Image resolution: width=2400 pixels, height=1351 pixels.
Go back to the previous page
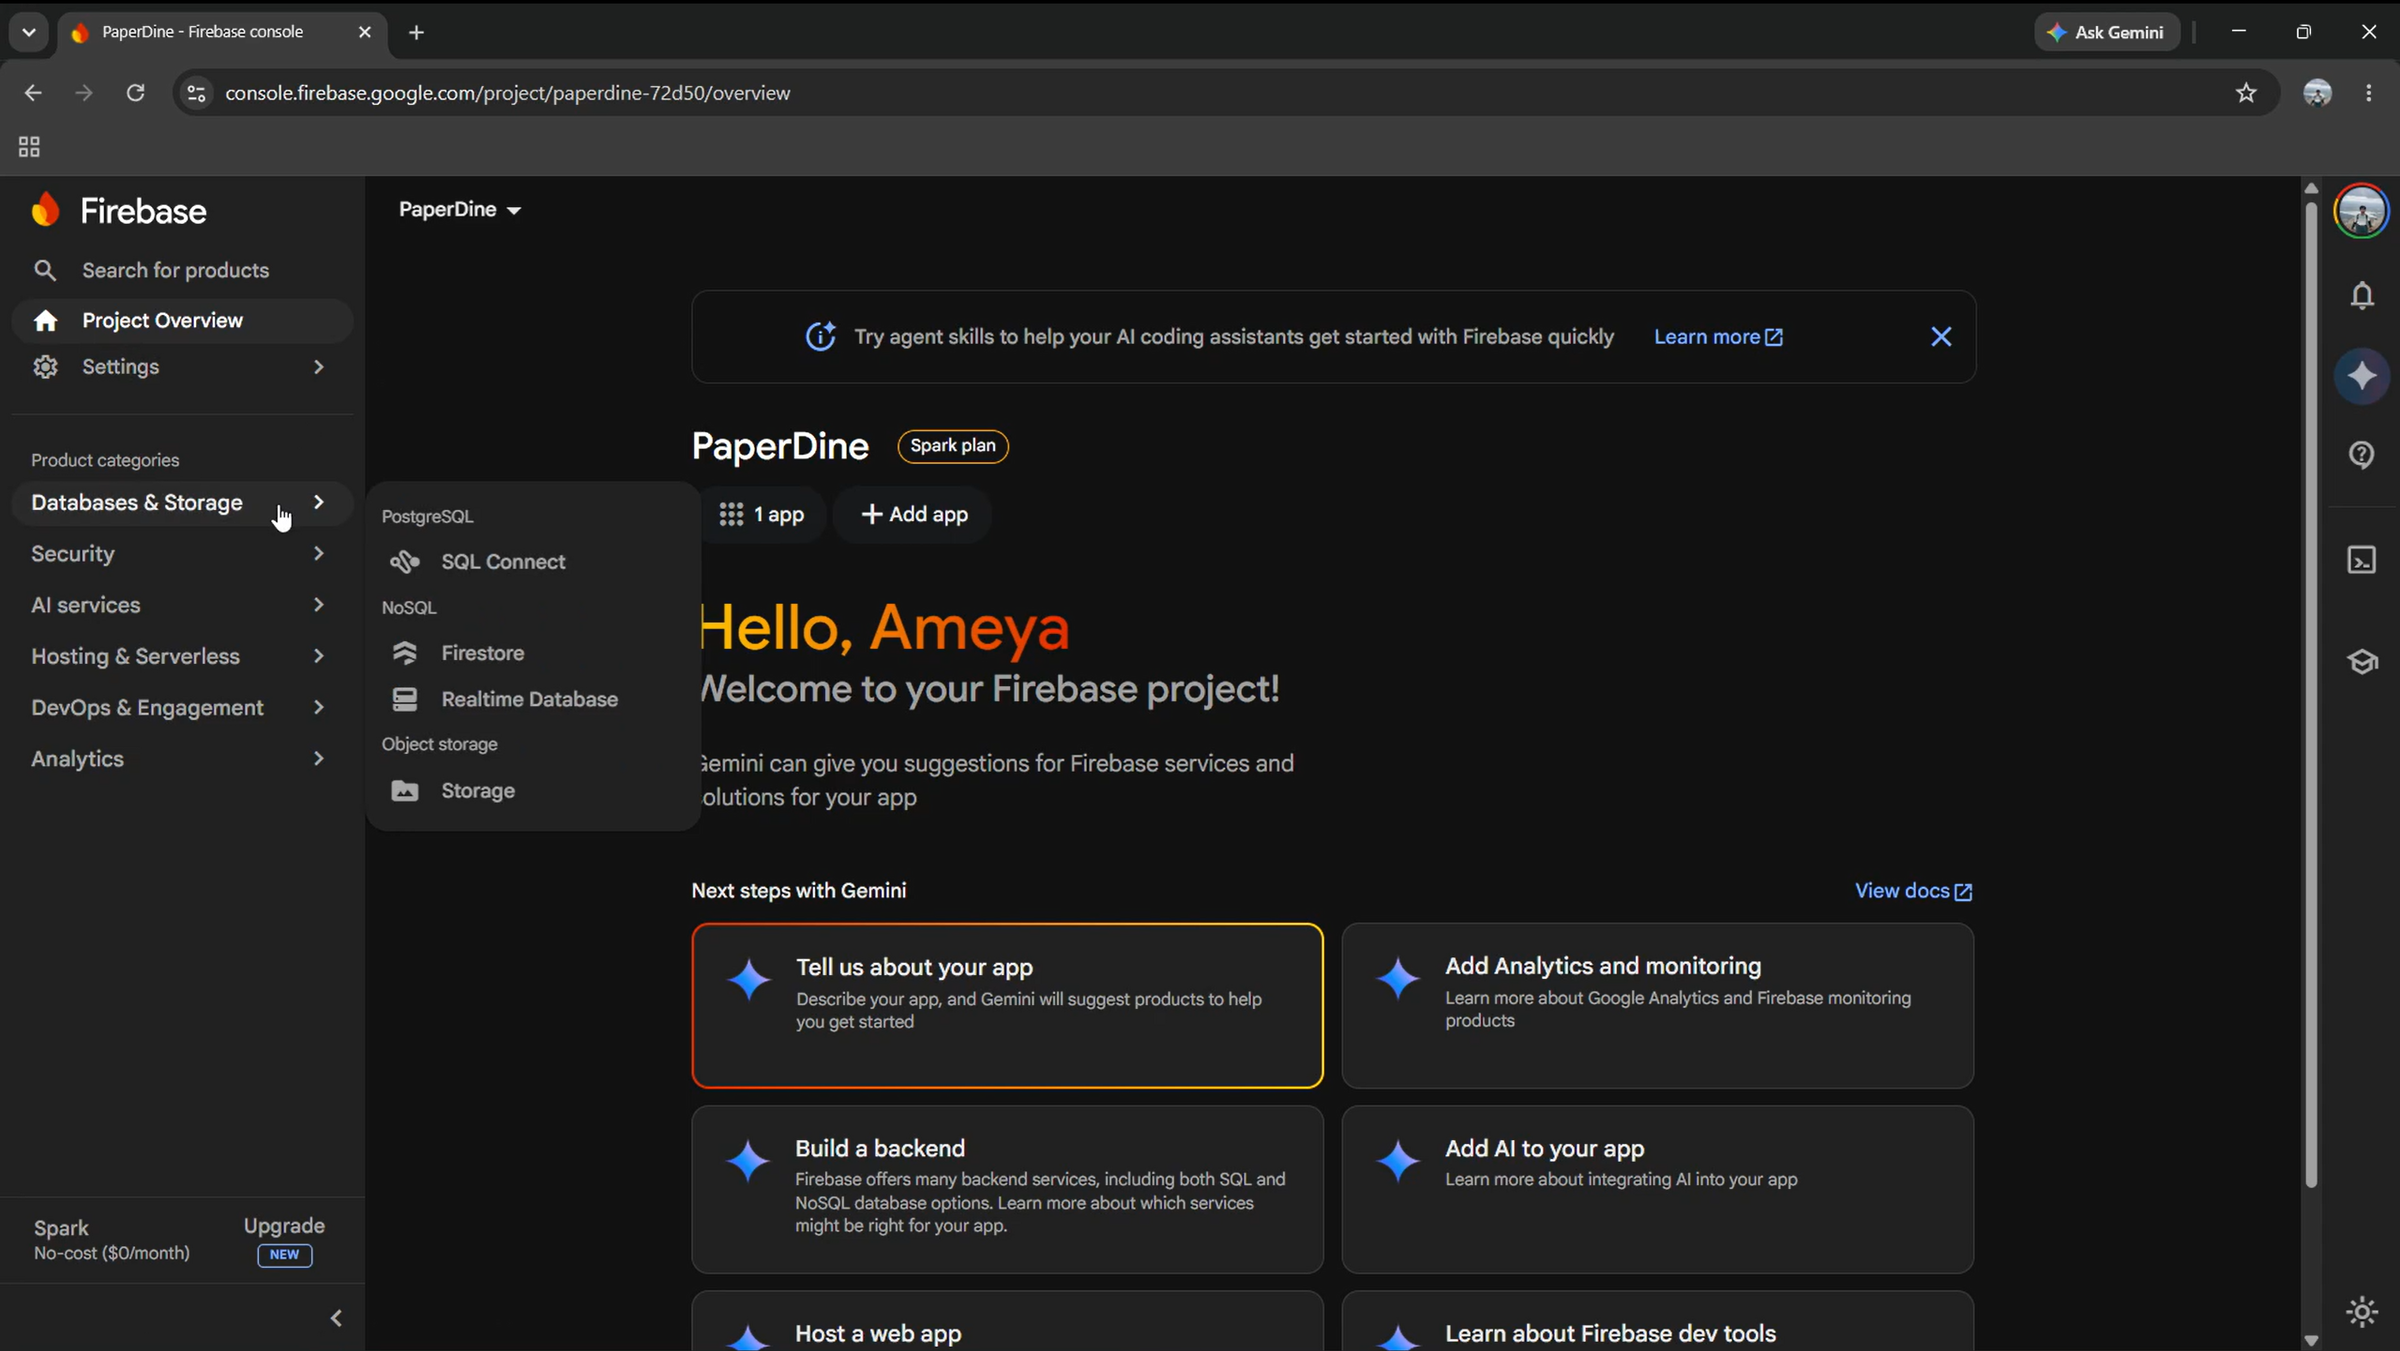(x=33, y=93)
